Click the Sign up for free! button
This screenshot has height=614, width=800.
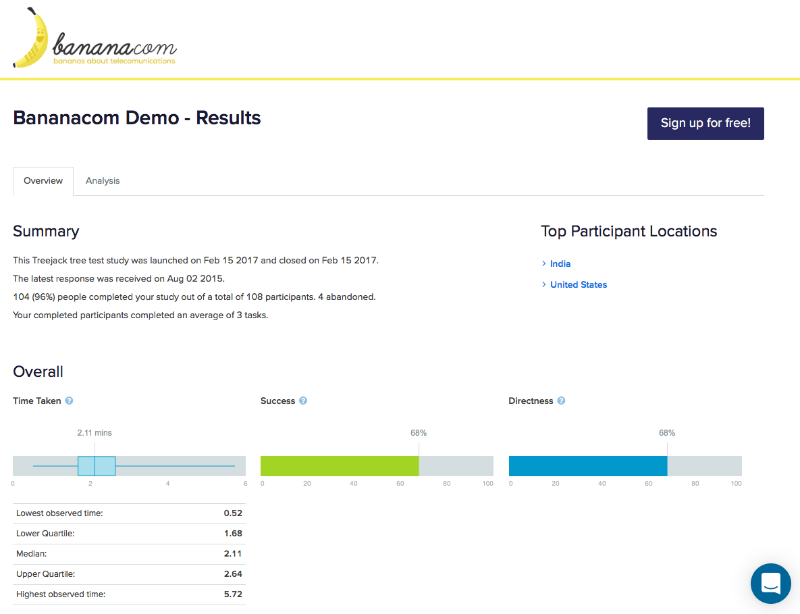705,123
